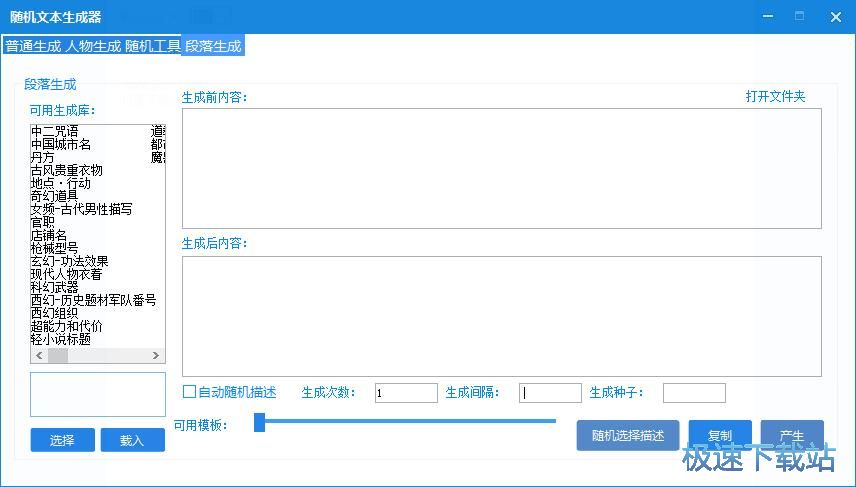
Task: Select 科幻武器 in the library list
Action: (55, 287)
